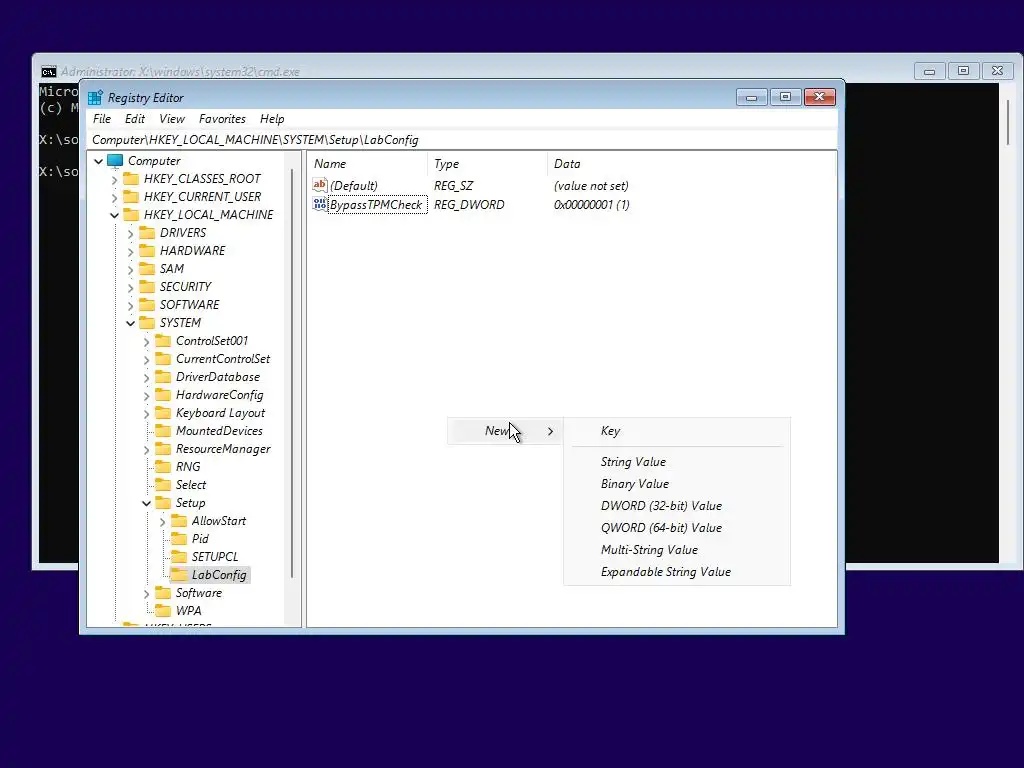This screenshot has width=1024, height=768.
Task: Choose Binary Value from the submenu
Action: click(677, 484)
